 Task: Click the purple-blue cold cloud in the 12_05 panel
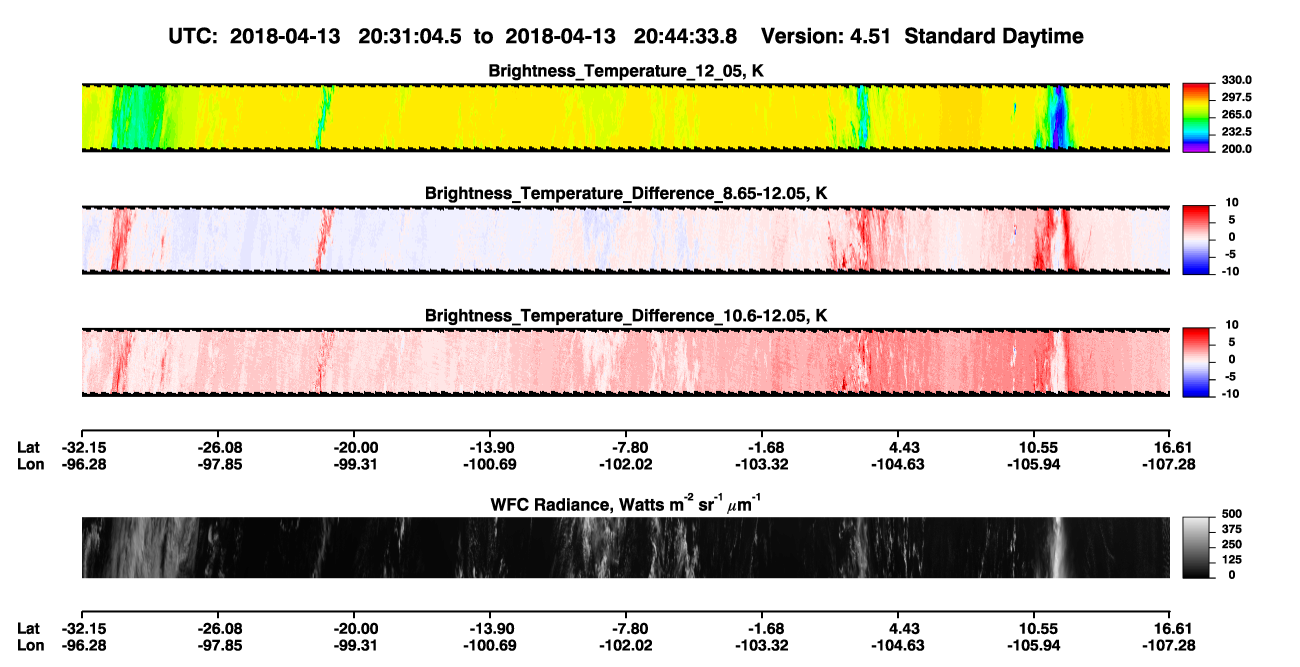pyautogui.click(x=1058, y=118)
